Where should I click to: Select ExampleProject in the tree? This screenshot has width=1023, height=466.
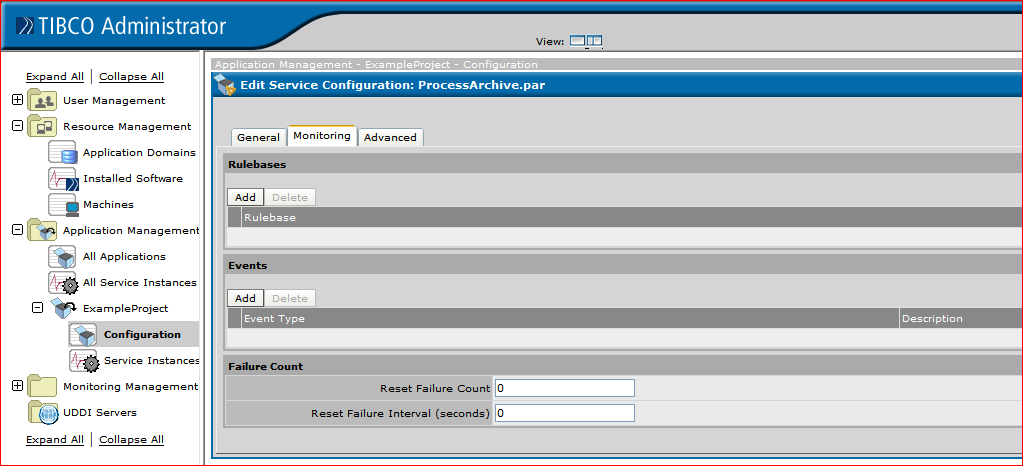(125, 309)
